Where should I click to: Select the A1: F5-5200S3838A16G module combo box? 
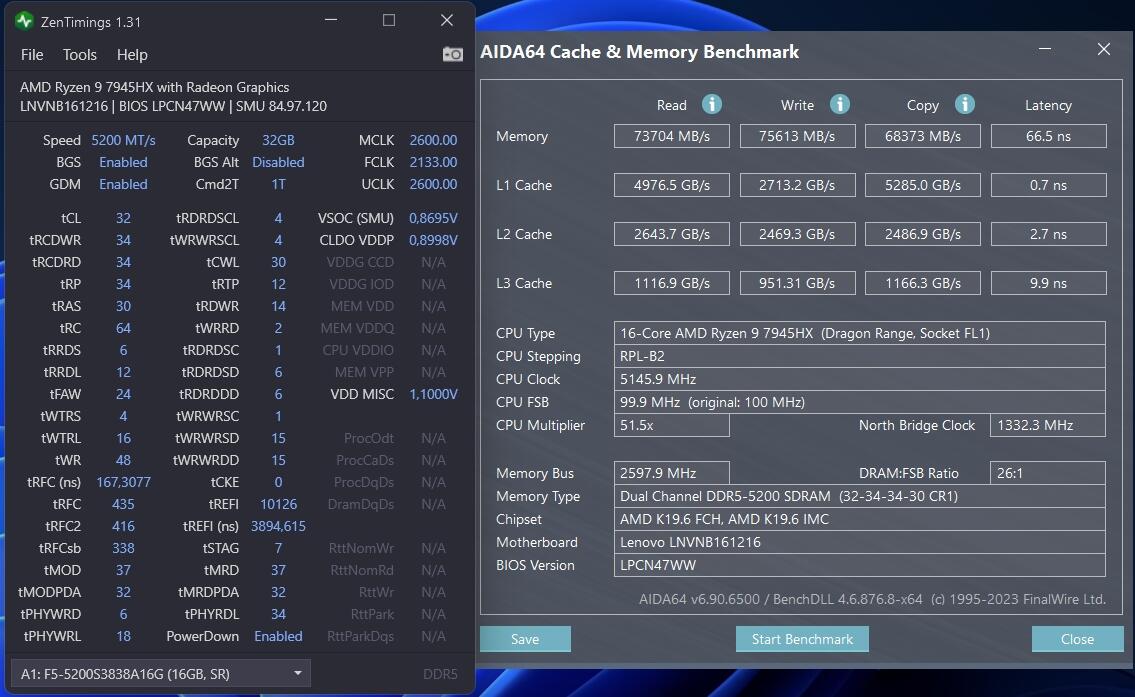click(161, 673)
